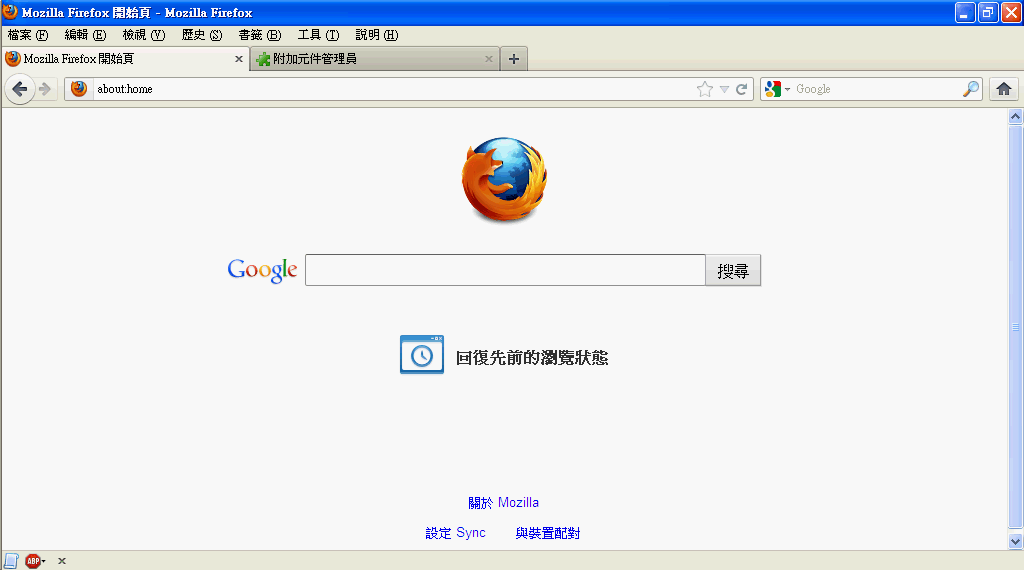Viewport: 1024px width, 570px height.
Task: Select the Mozilla Firefox 開始頁 tab
Action: [x=125, y=59]
